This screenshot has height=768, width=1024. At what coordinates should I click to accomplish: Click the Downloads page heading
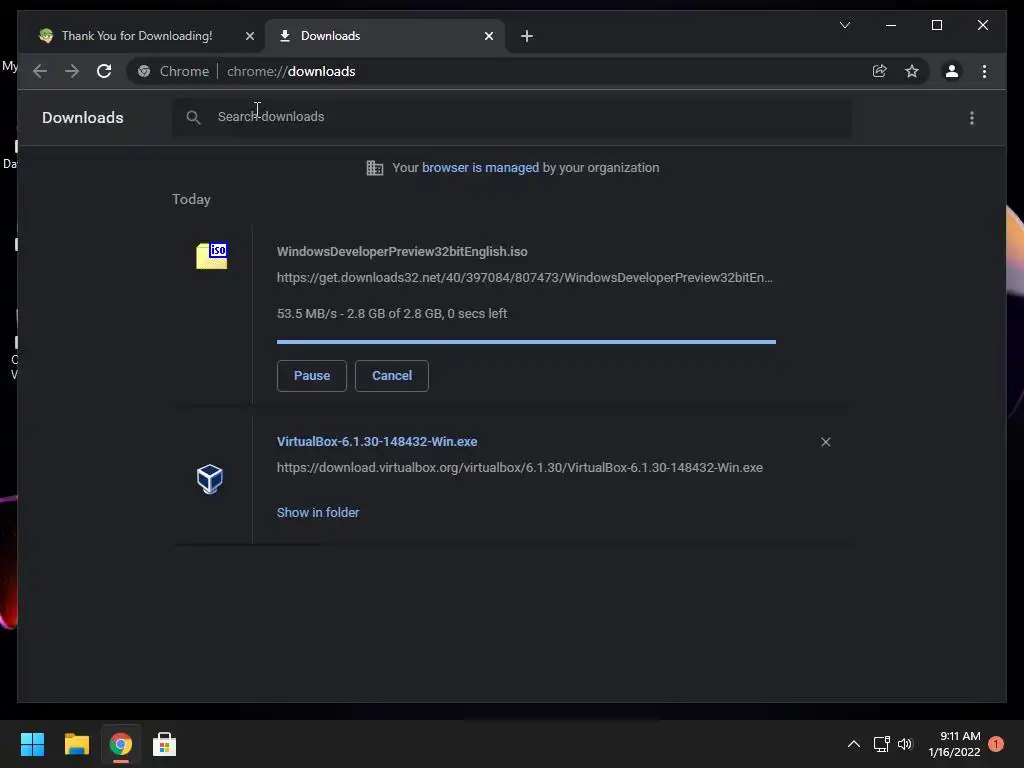[83, 118]
